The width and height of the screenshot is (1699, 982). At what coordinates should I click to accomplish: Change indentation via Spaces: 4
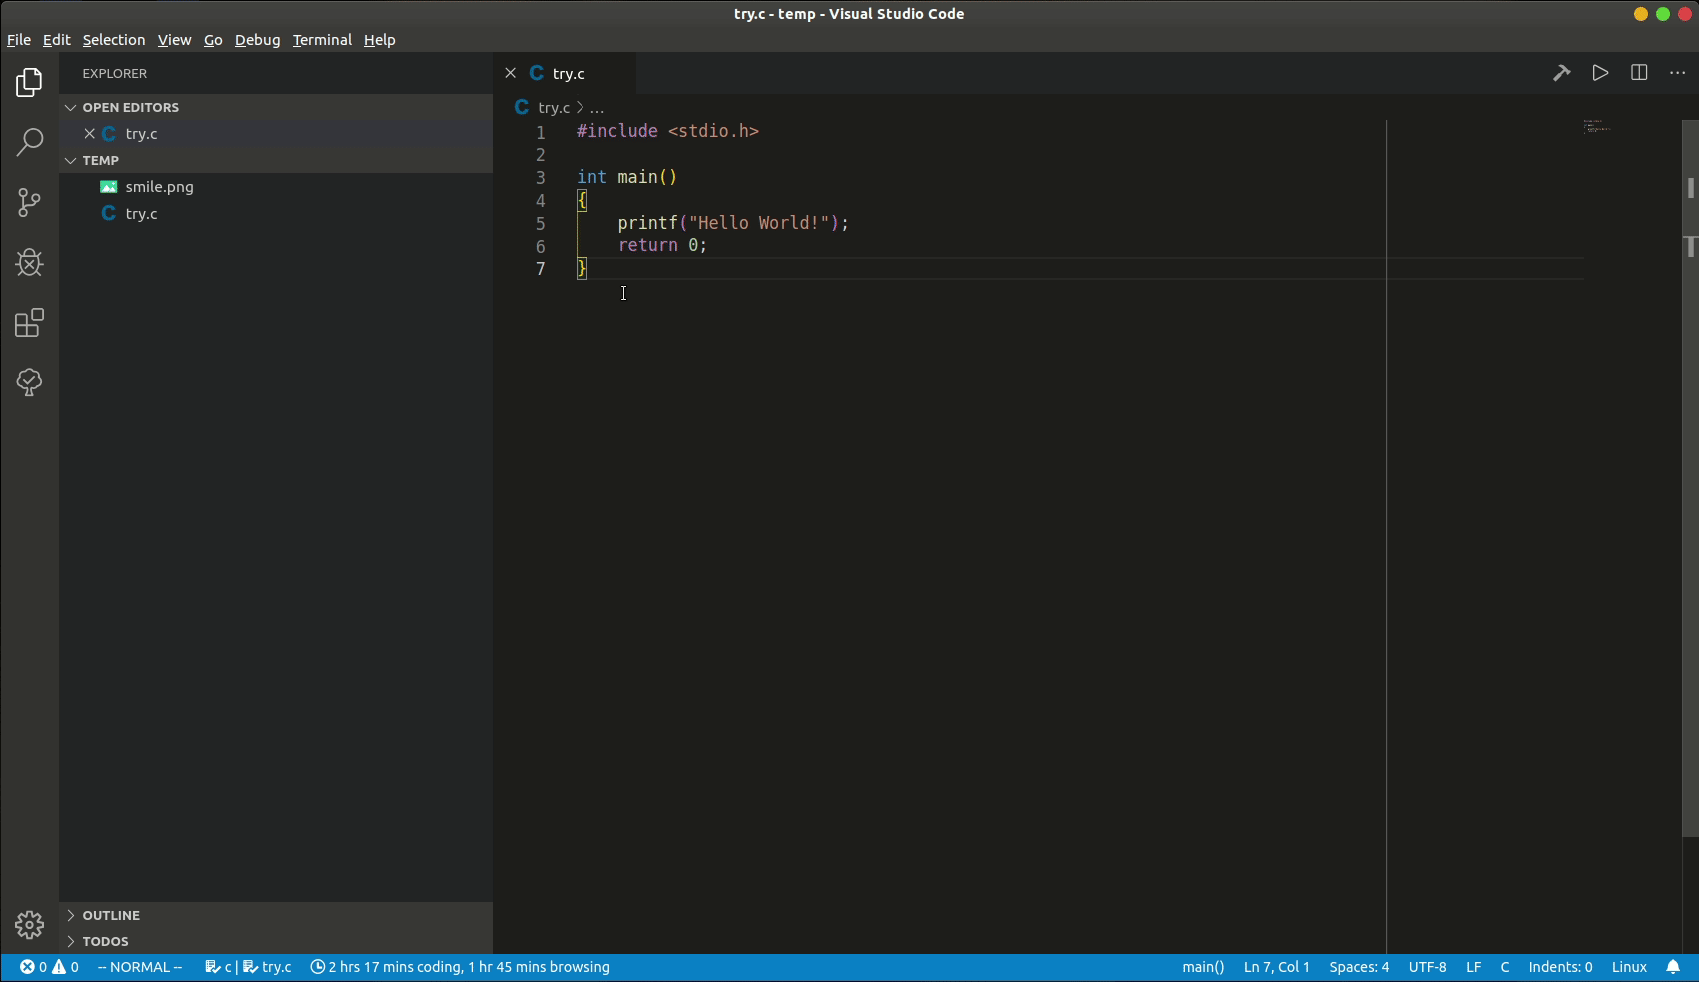(1358, 967)
